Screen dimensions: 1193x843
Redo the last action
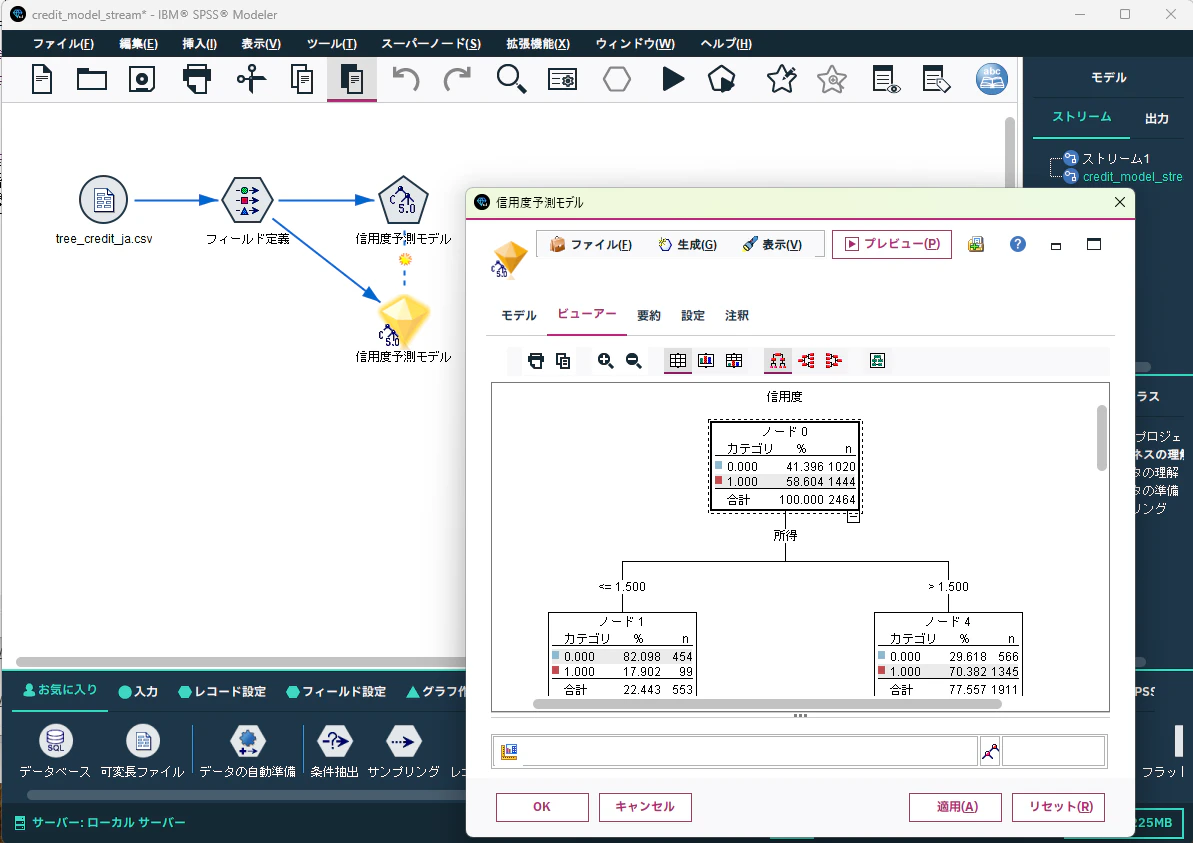click(x=457, y=79)
